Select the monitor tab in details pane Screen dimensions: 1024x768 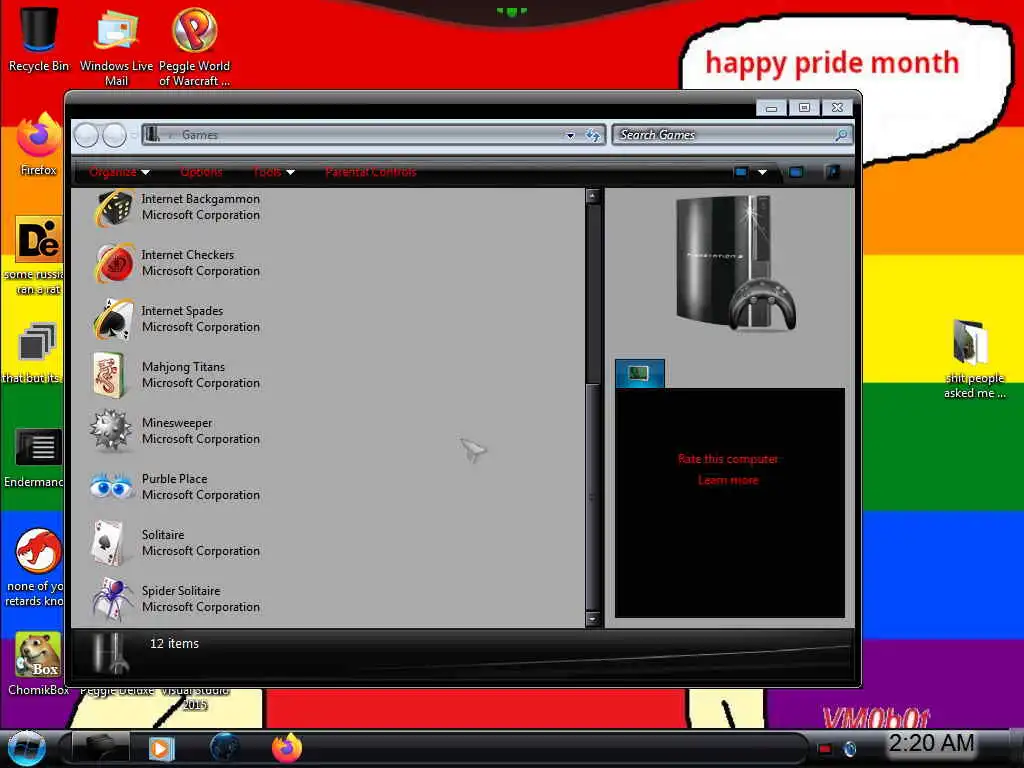click(x=639, y=374)
